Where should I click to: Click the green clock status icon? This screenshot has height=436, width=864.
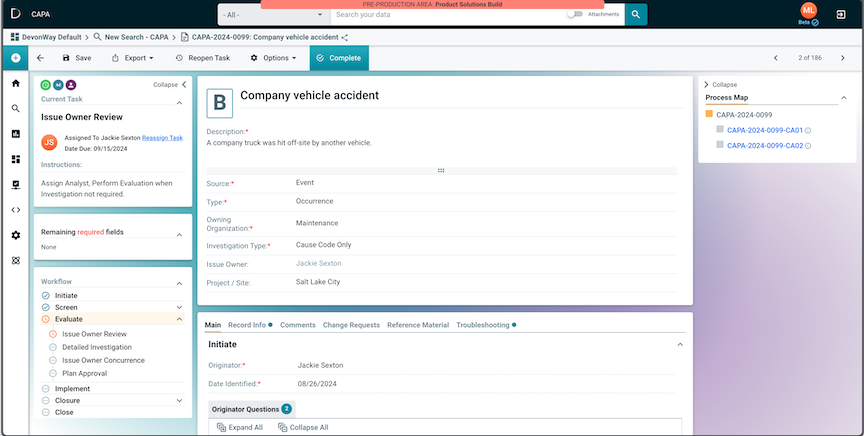[46, 85]
